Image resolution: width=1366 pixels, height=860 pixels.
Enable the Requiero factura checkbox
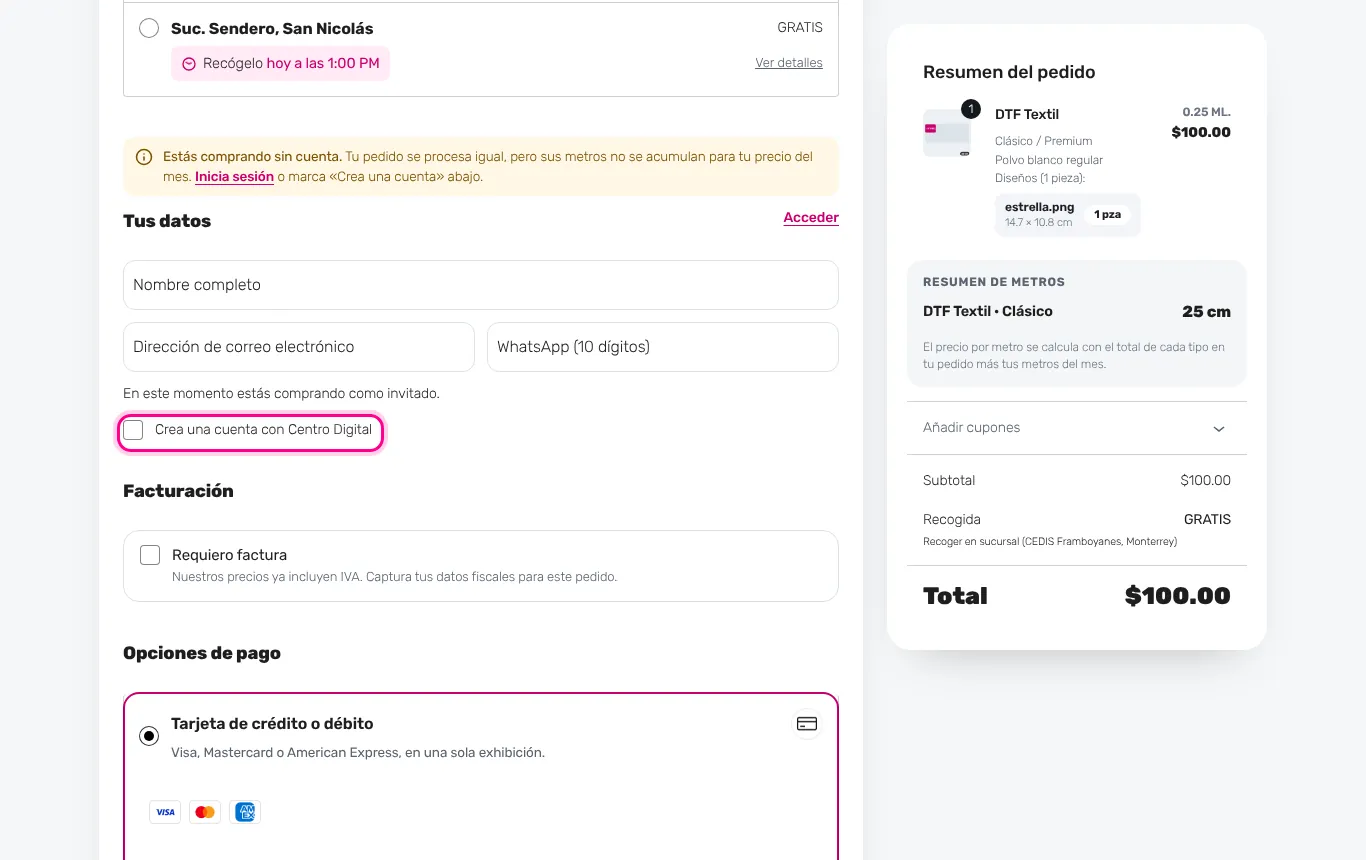[150, 555]
